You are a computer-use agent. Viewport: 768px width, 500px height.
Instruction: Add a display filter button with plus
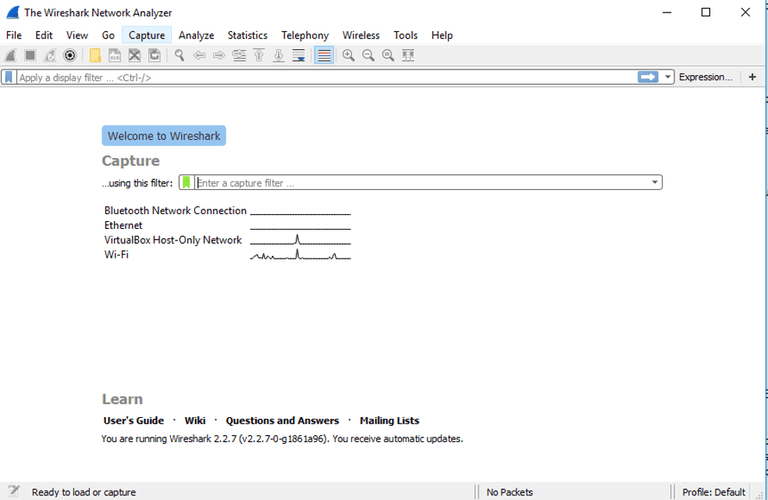click(752, 77)
